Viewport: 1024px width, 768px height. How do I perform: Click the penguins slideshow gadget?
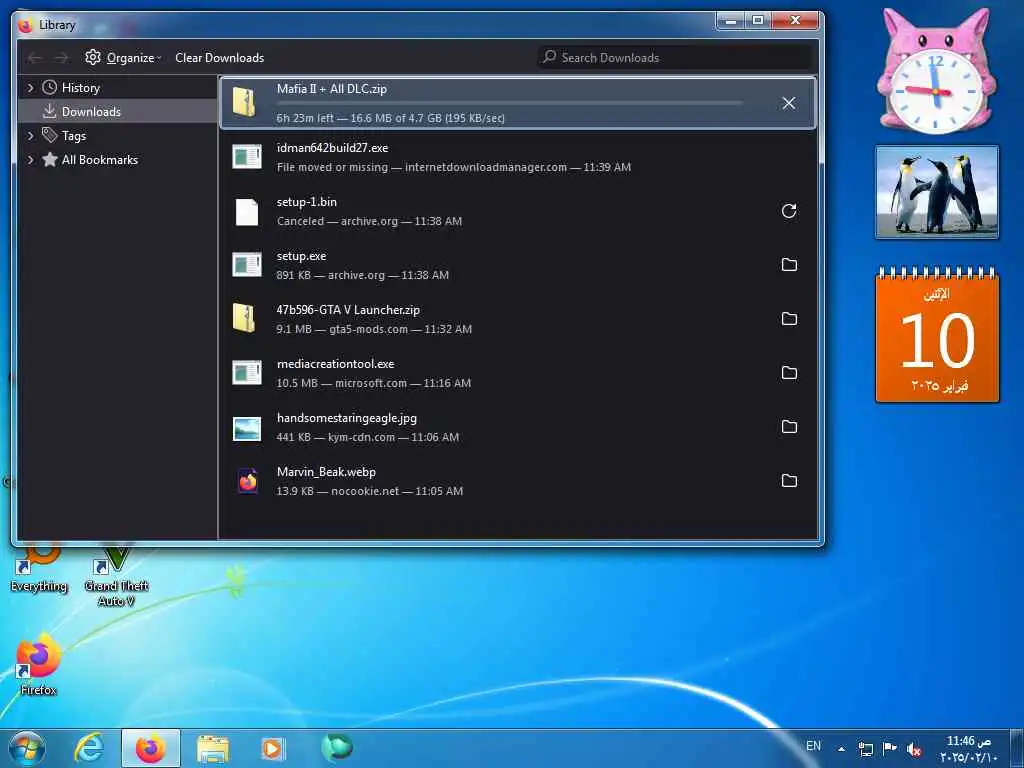937,192
